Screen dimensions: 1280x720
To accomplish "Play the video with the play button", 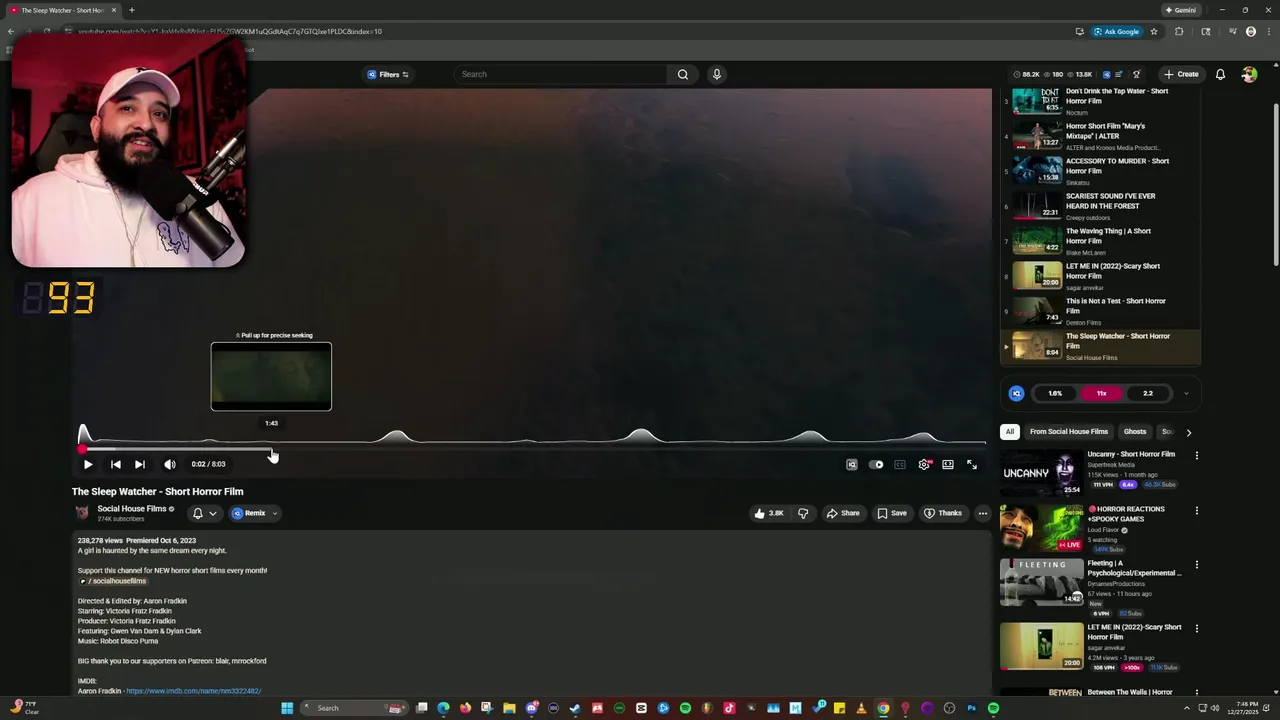I will coord(88,464).
